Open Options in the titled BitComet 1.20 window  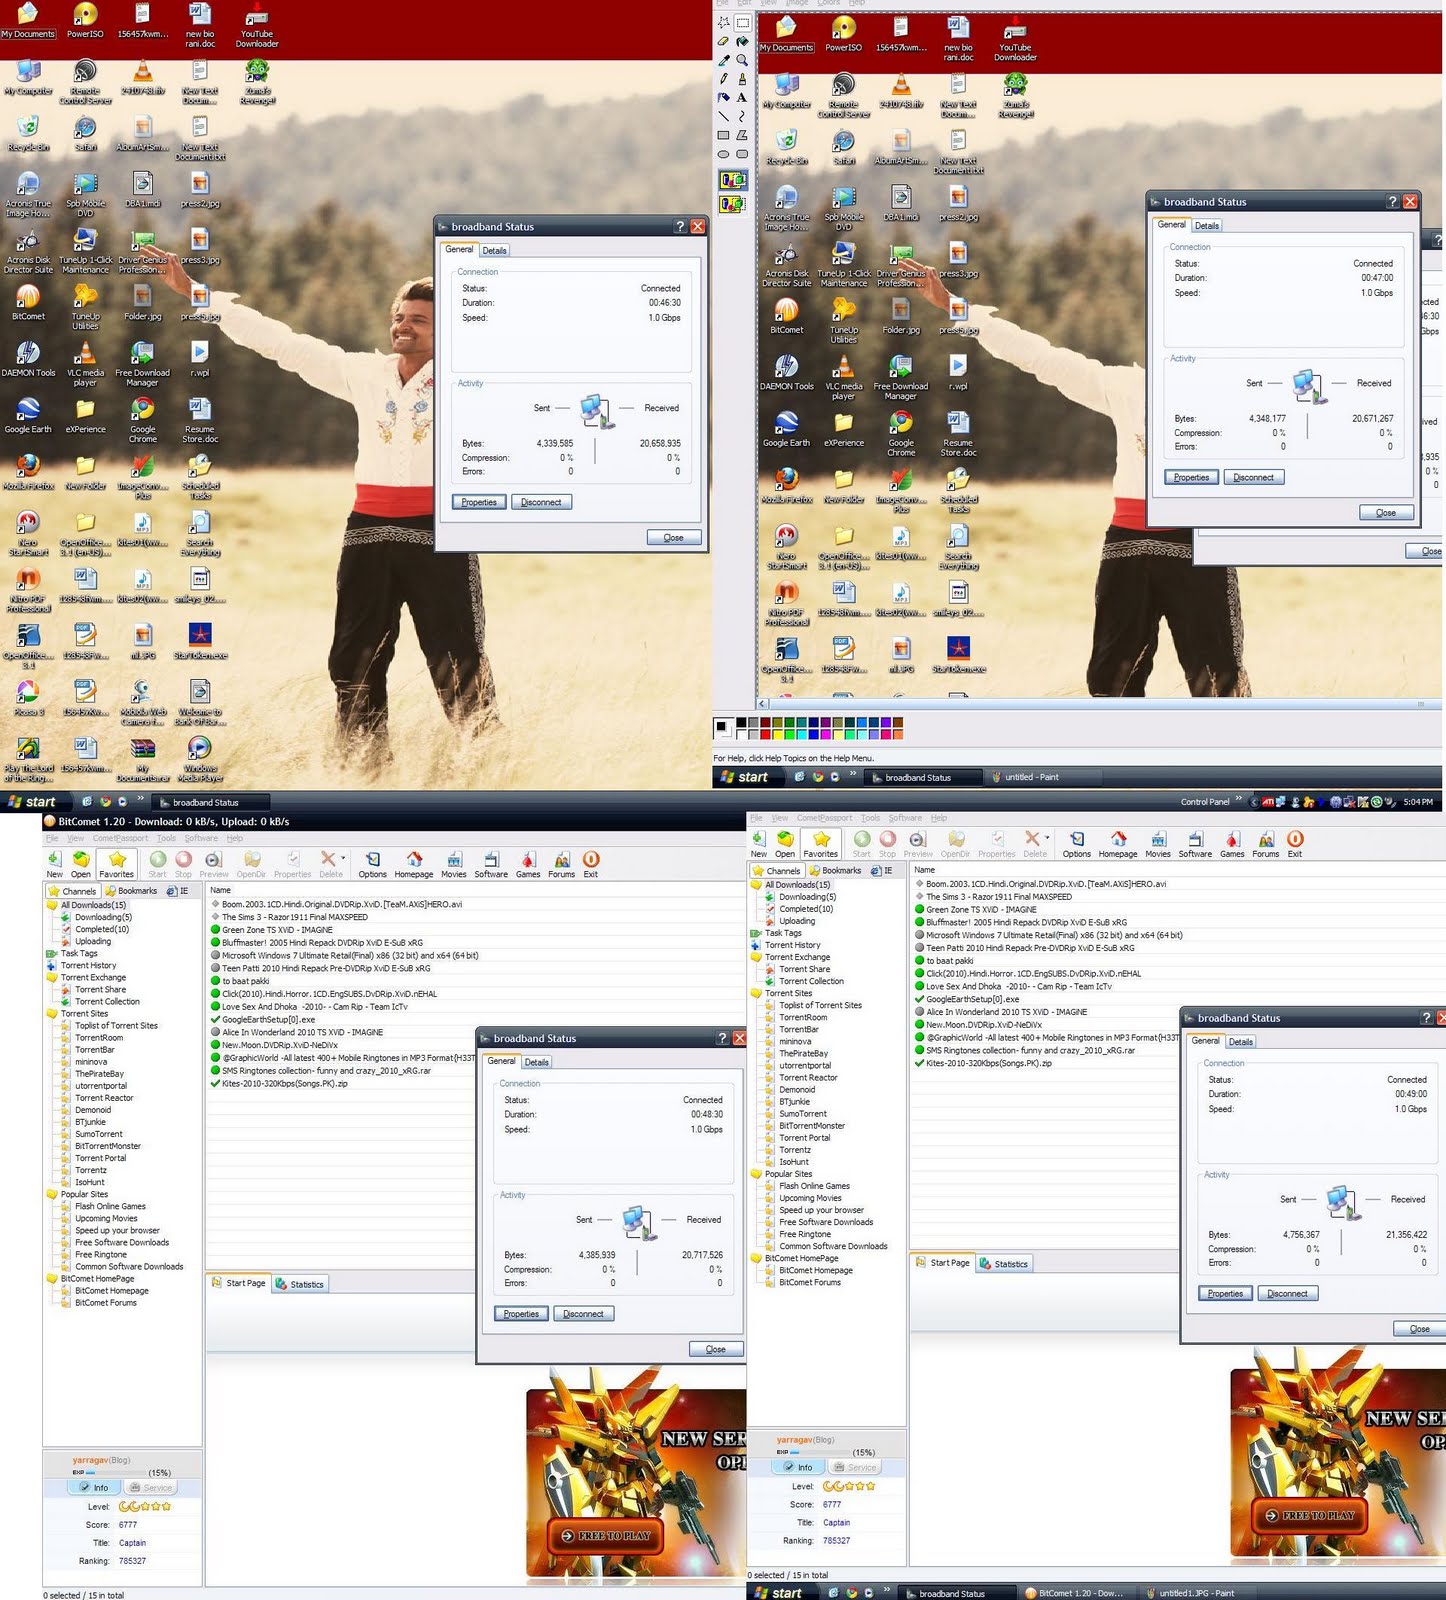point(372,864)
